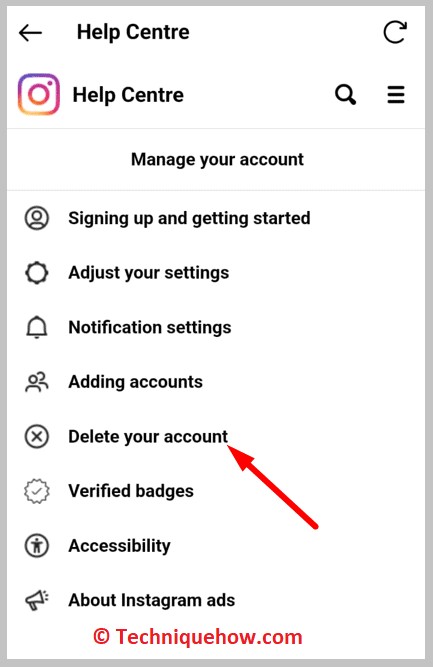Select Notification settings
This screenshot has width=433, height=667.
click(150, 327)
